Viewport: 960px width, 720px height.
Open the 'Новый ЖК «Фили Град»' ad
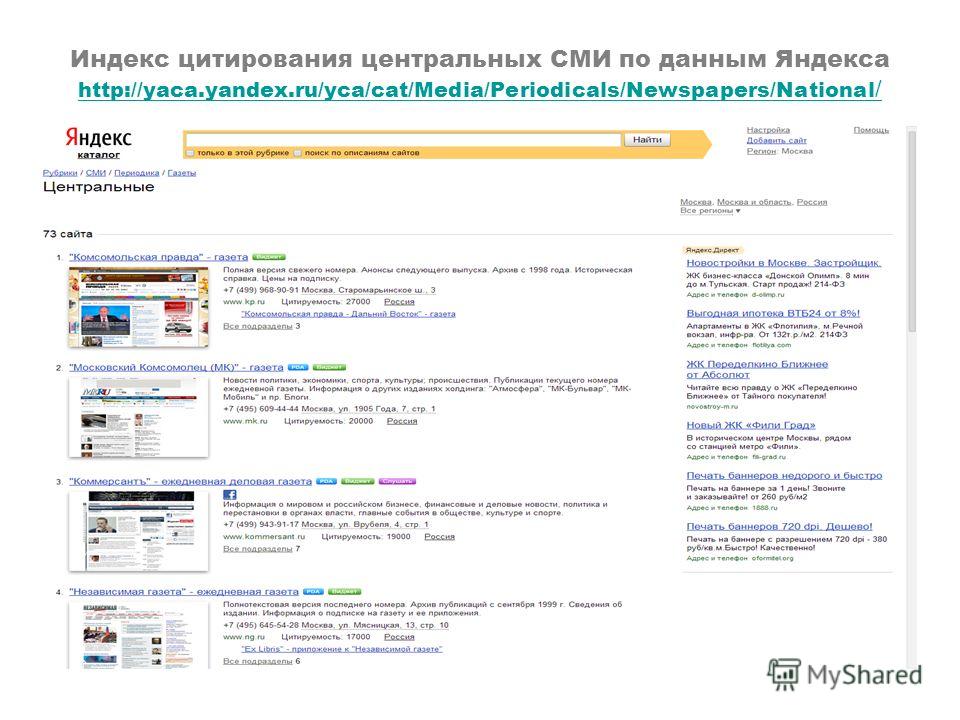(751, 425)
